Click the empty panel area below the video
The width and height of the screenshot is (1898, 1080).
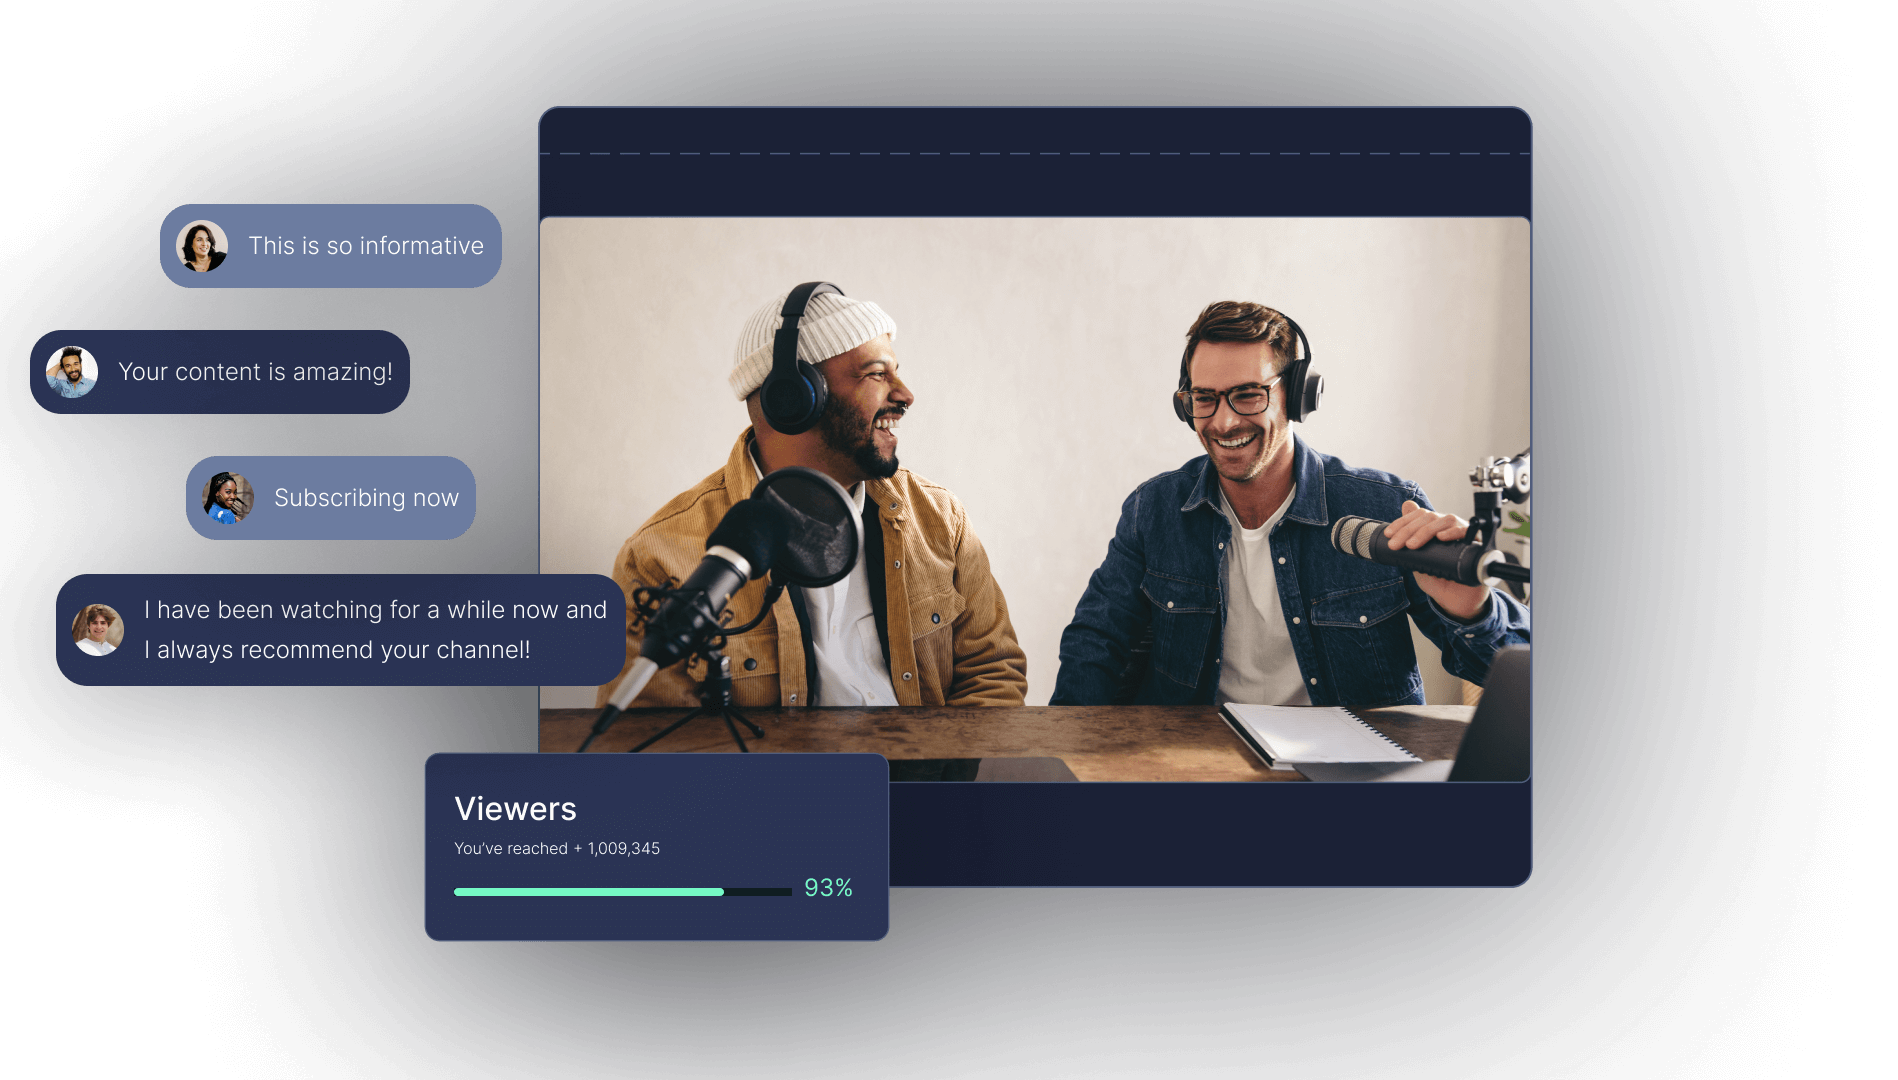(x=1200, y=833)
